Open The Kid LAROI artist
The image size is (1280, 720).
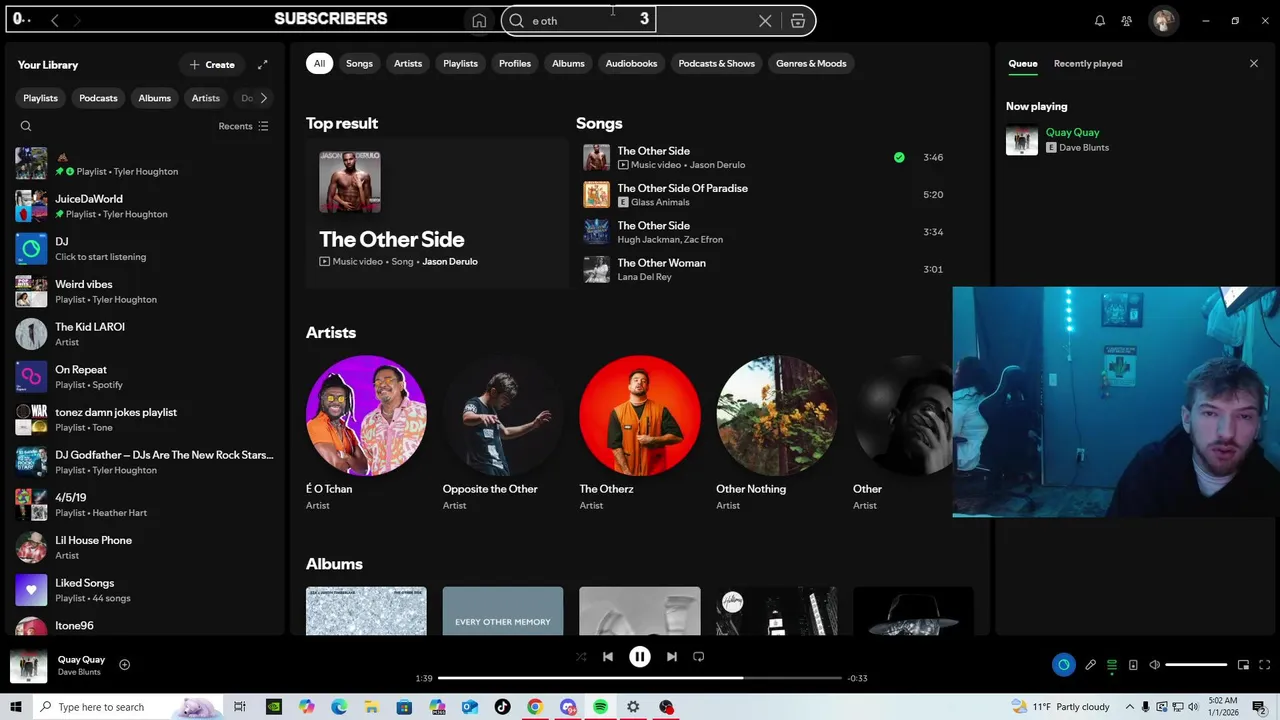pos(145,334)
